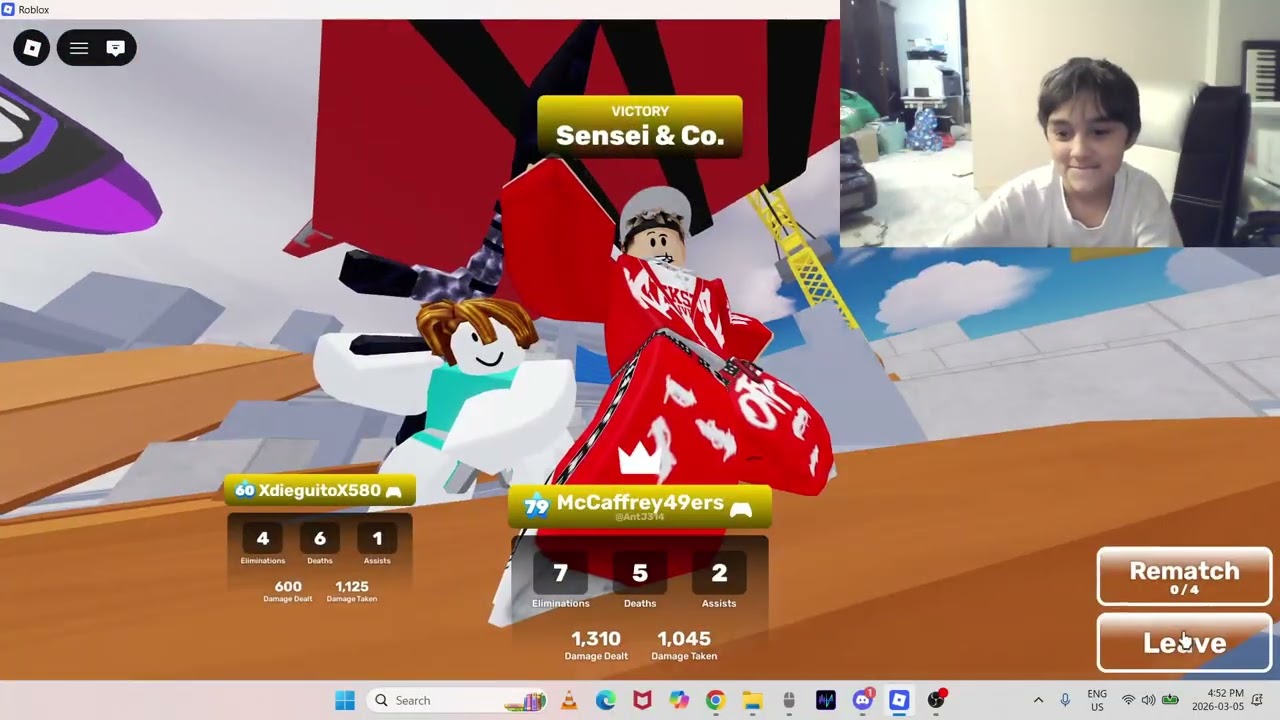Open the battery tray icon

pos(1169,700)
